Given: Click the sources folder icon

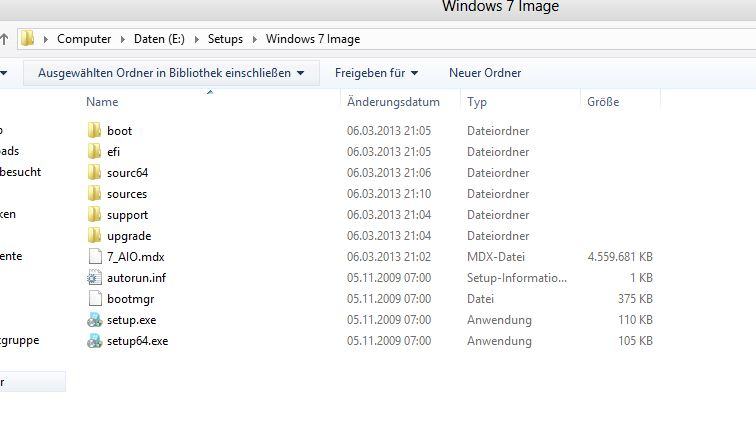Looking at the screenshot, I should click(94, 193).
